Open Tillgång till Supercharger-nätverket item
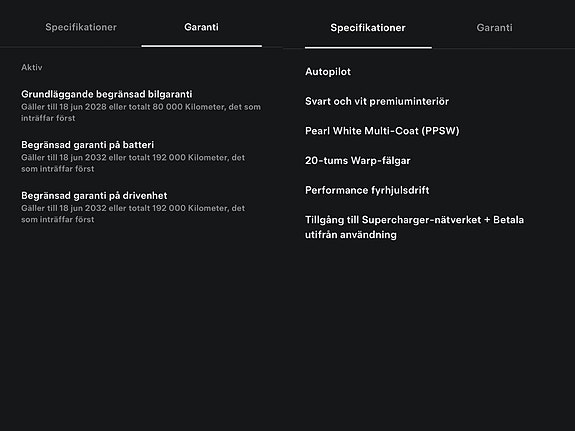Screen dimensions: 575x431 (x=414, y=227)
